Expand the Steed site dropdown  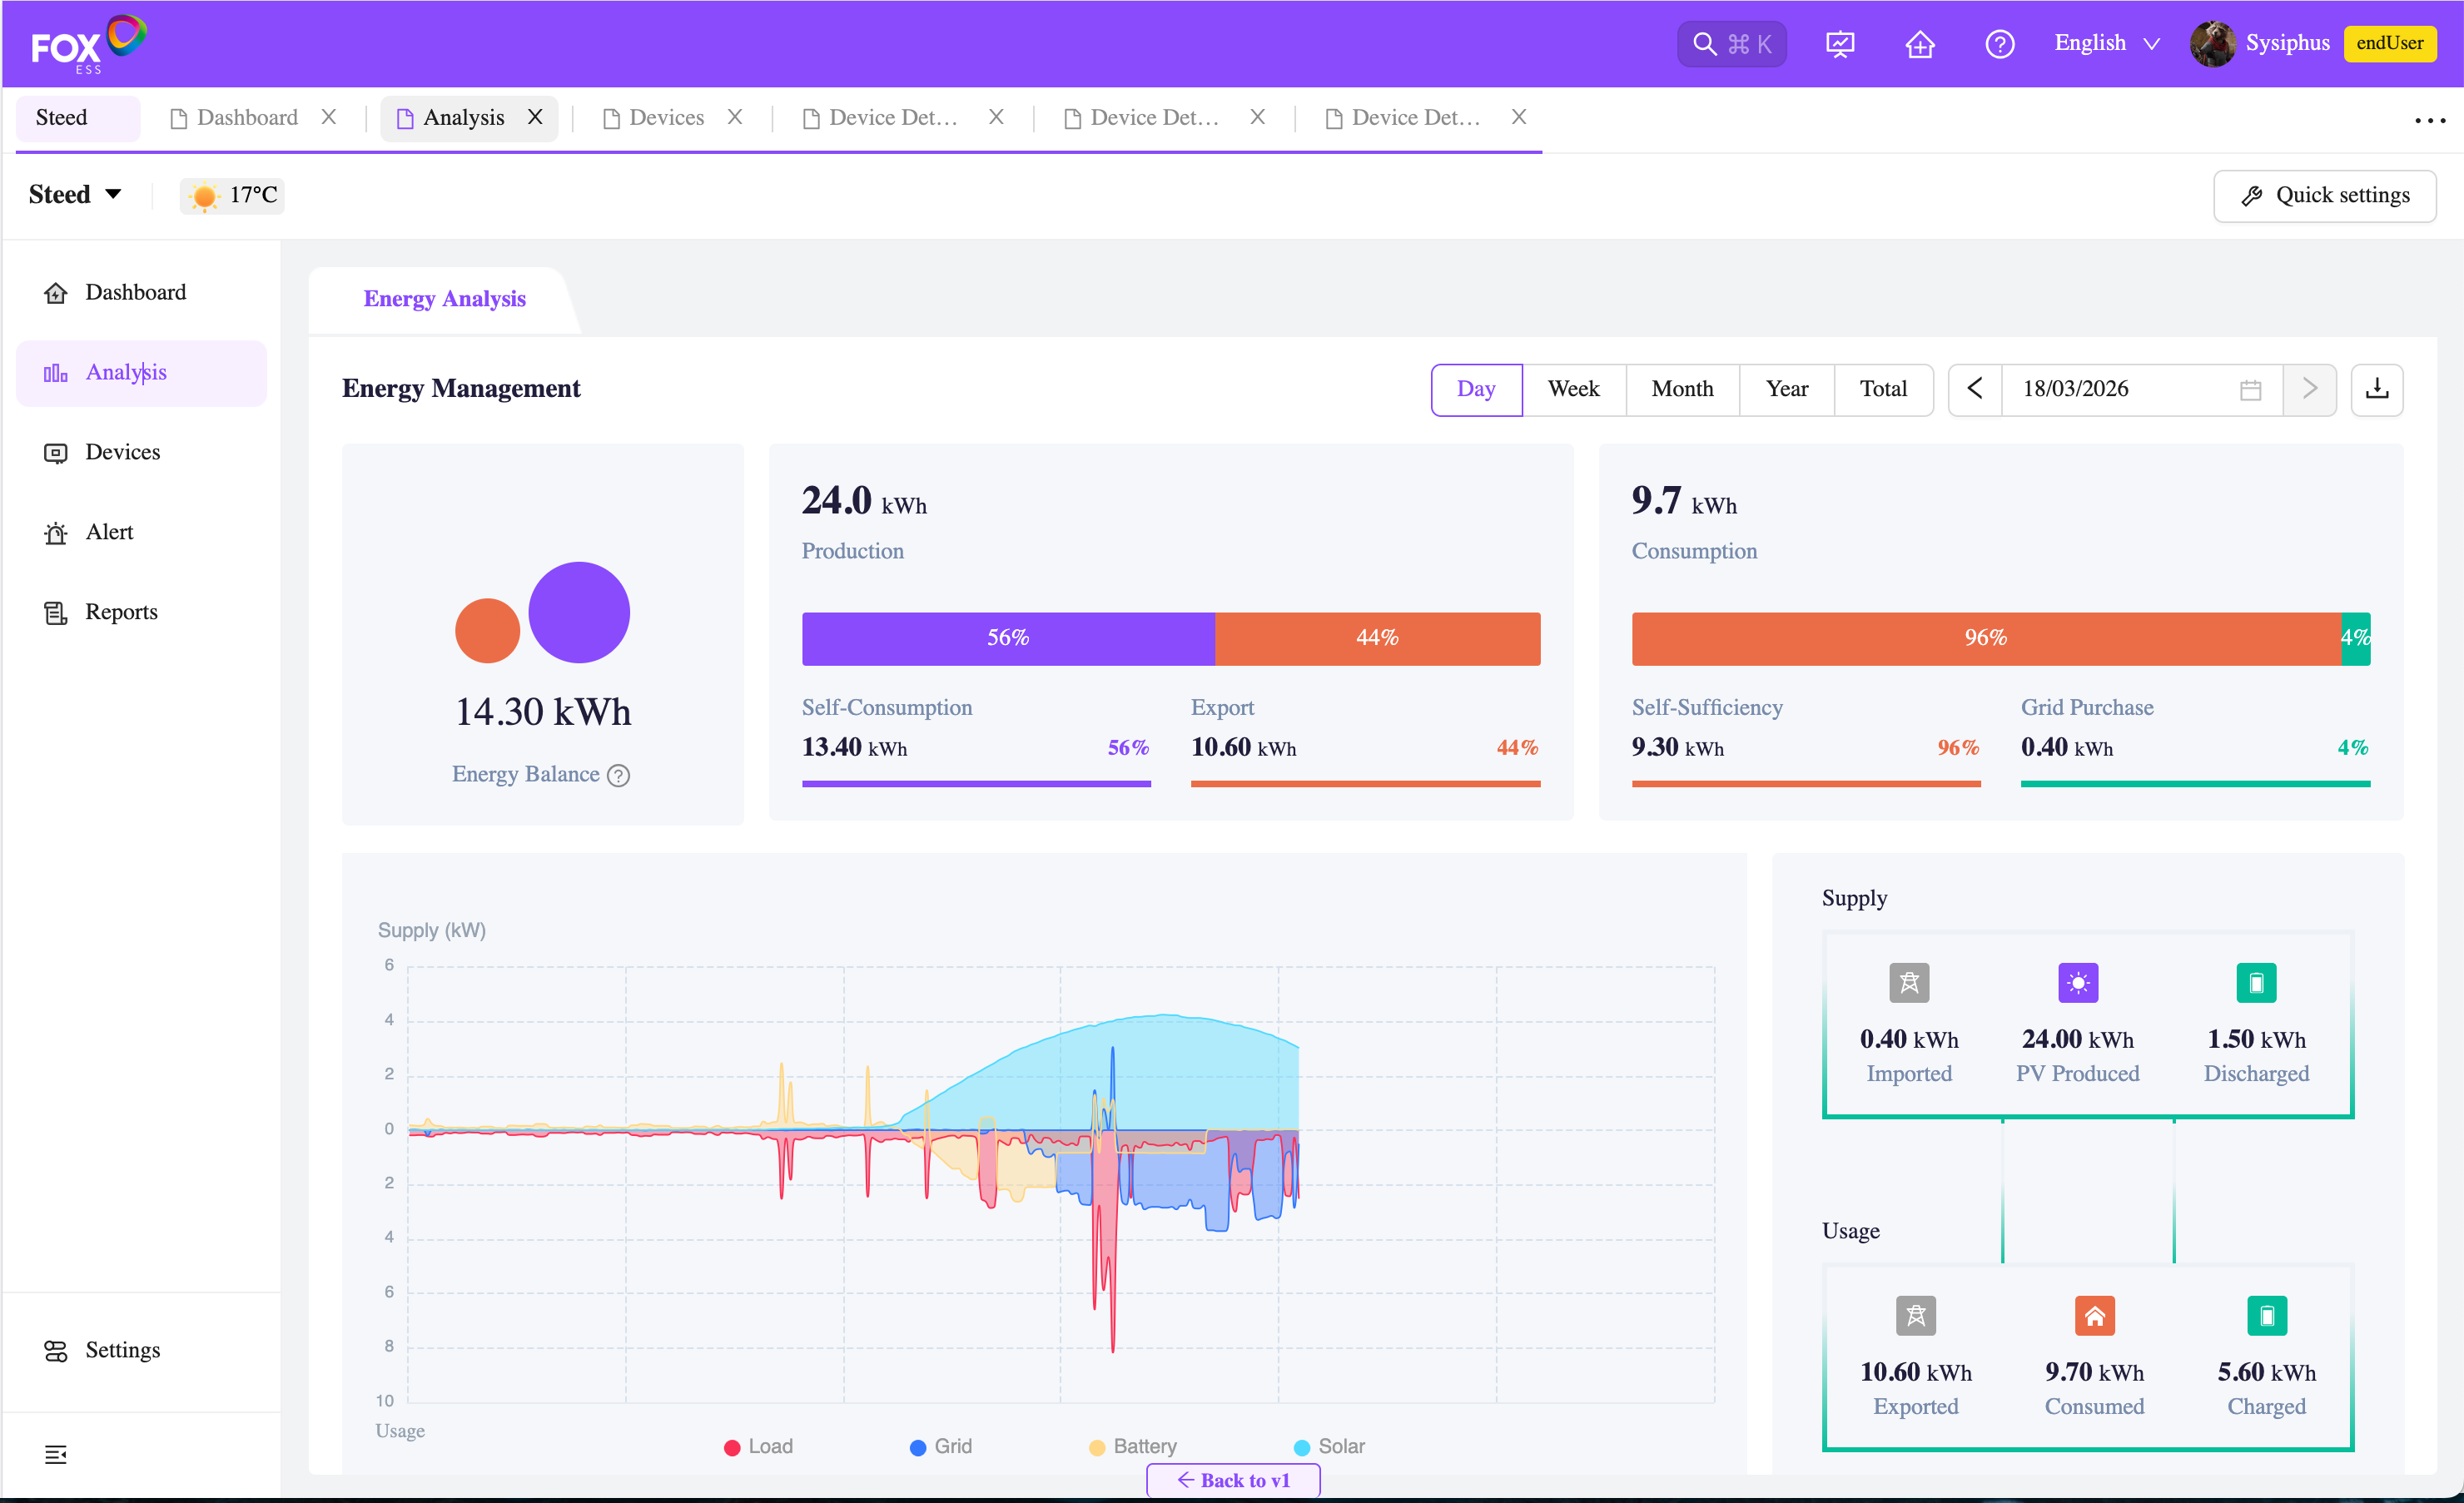pyautogui.click(x=76, y=194)
